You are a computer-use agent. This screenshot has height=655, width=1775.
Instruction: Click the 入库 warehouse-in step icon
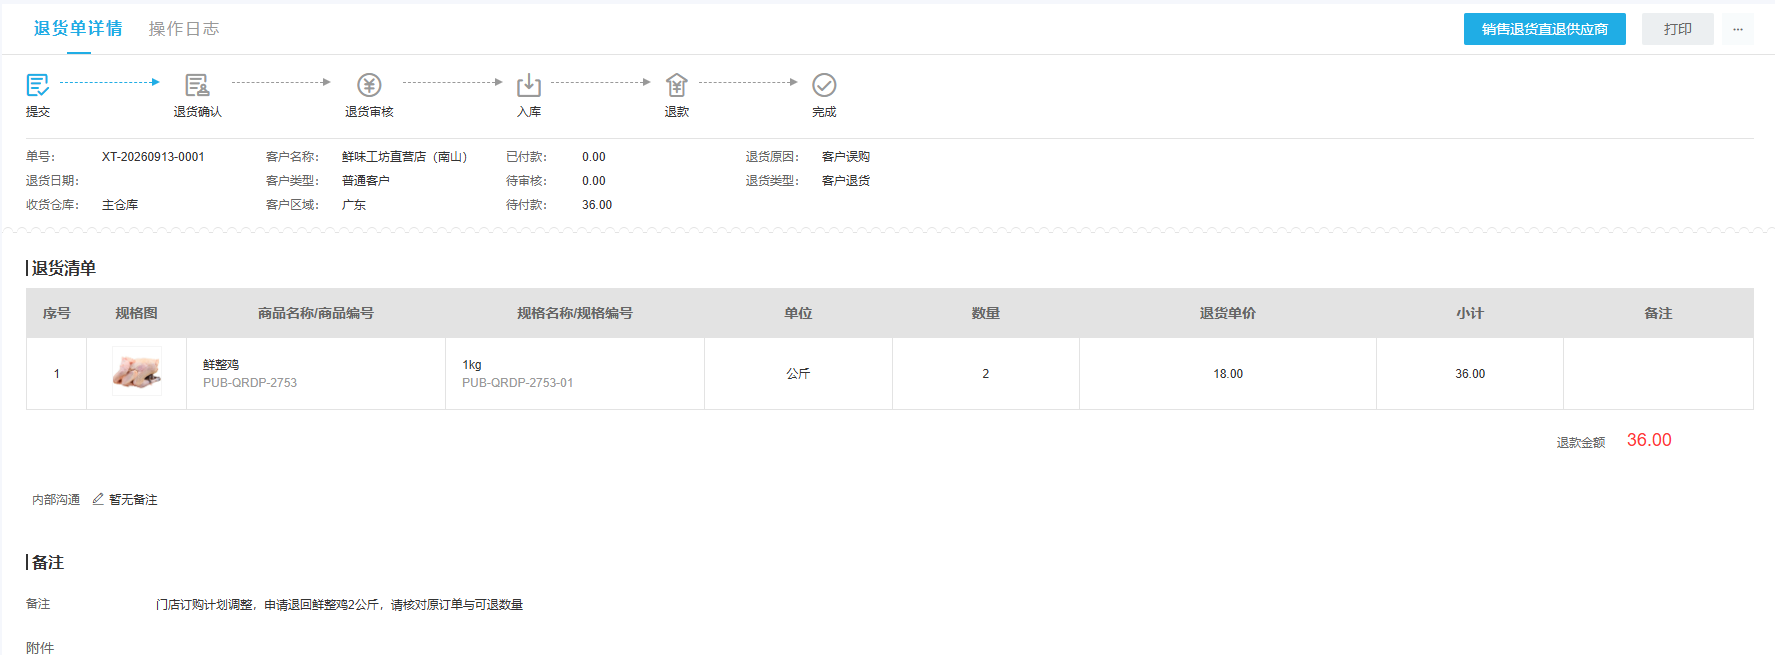coord(529,85)
